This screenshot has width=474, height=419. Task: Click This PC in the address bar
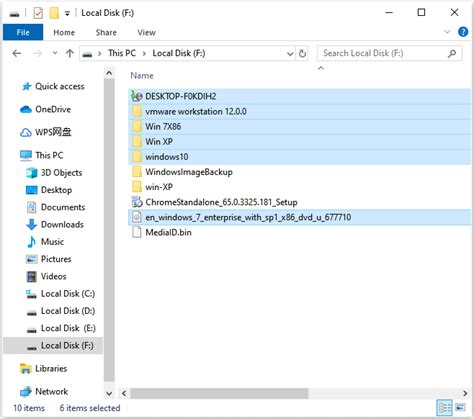pyautogui.click(x=122, y=53)
